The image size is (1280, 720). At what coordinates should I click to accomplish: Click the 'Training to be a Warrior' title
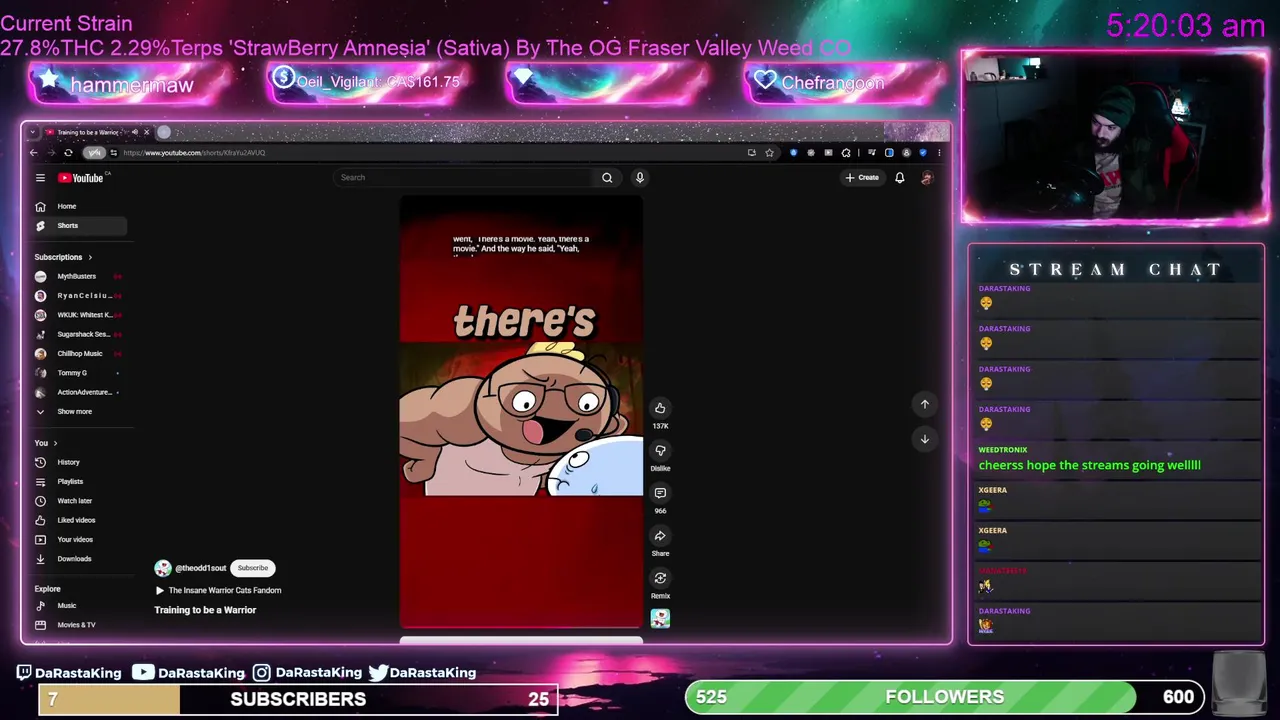[x=205, y=610]
